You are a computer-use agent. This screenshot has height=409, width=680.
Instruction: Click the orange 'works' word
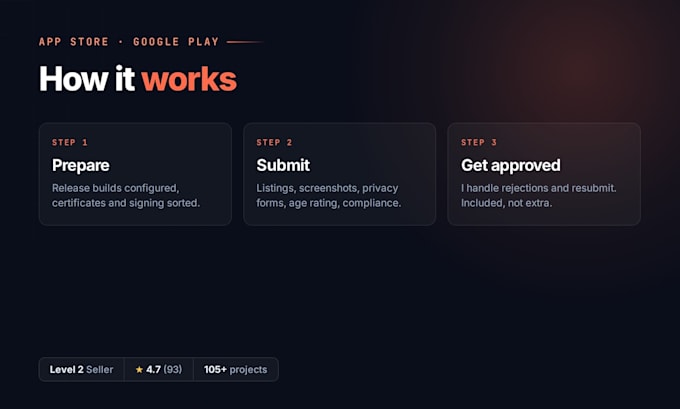(x=189, y=79)
